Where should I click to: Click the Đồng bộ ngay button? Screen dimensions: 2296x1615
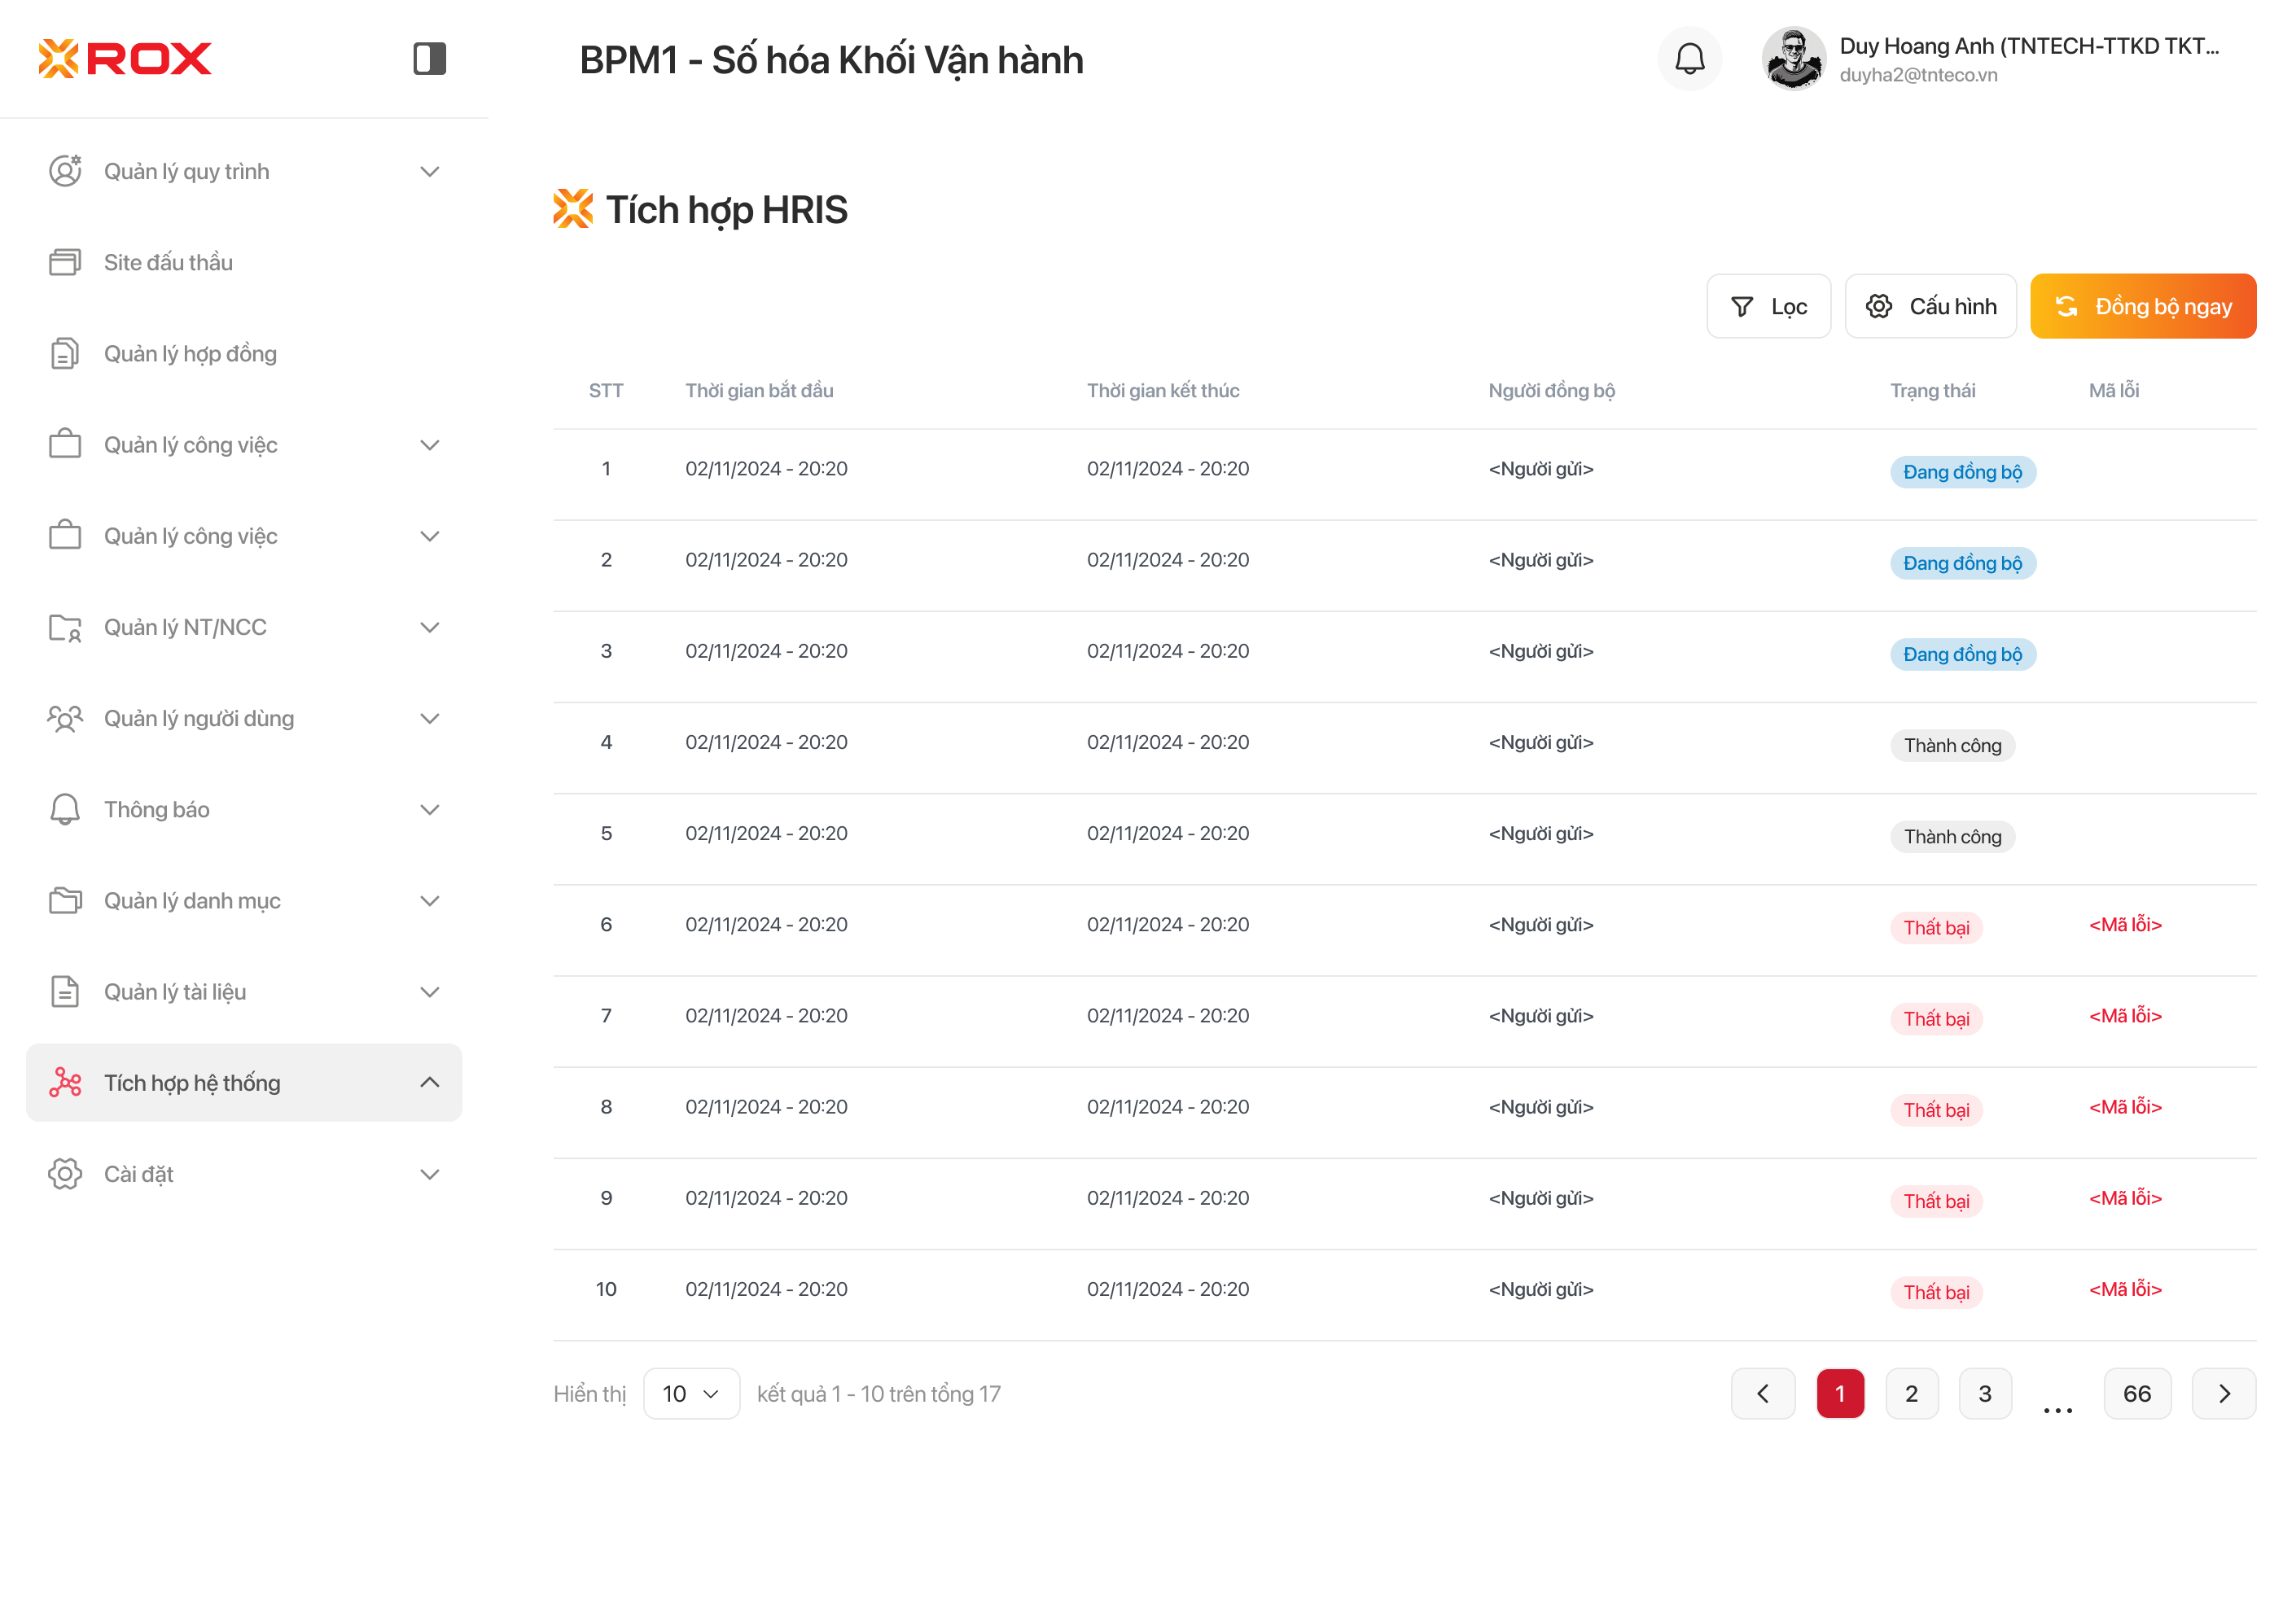click(2142, 306)
